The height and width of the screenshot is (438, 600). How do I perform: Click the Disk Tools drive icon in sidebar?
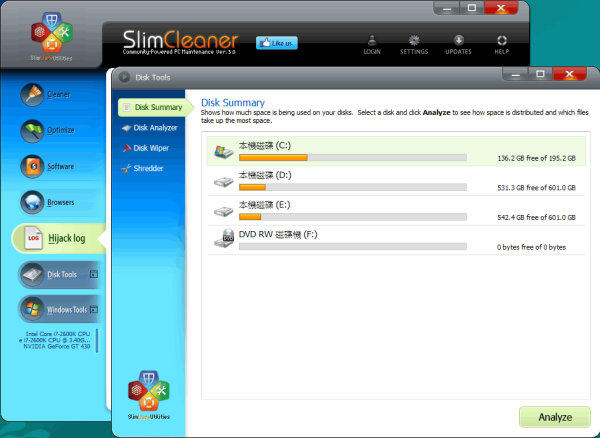[x=32, y=274]
